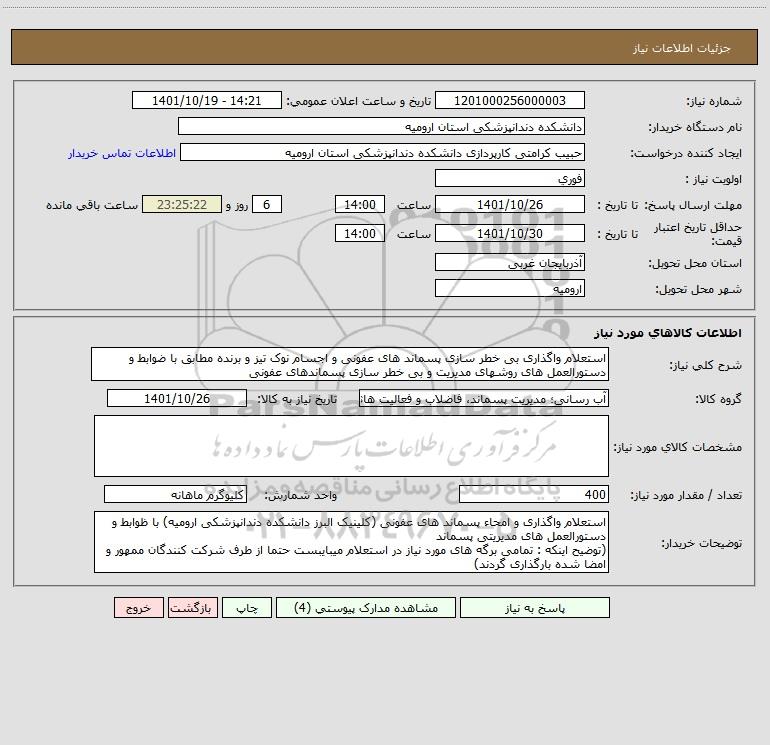770x745 pixels.
Task: Click the چاپ print button
Action: [247, 608]
